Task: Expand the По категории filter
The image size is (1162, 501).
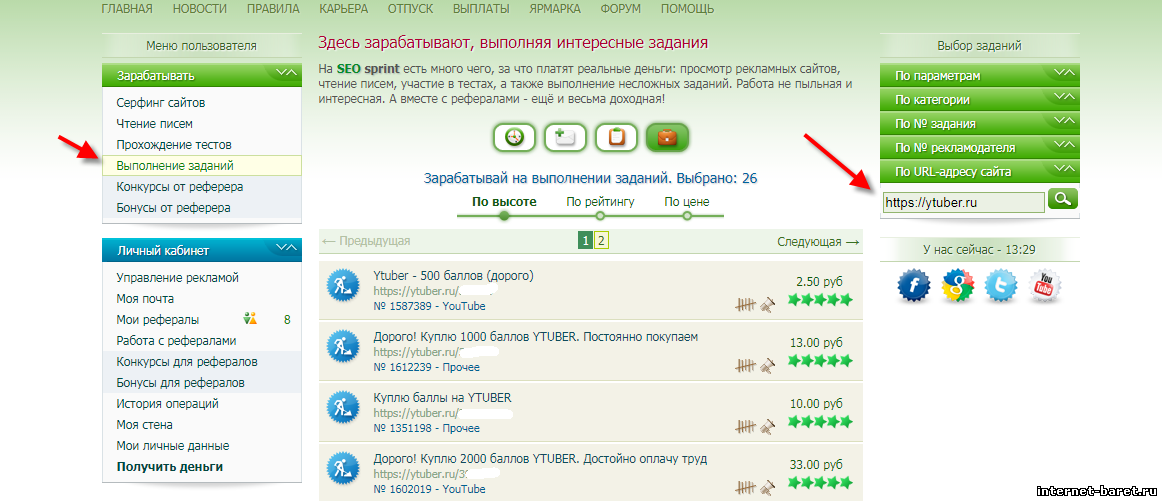Action: (x=980, y=100)
